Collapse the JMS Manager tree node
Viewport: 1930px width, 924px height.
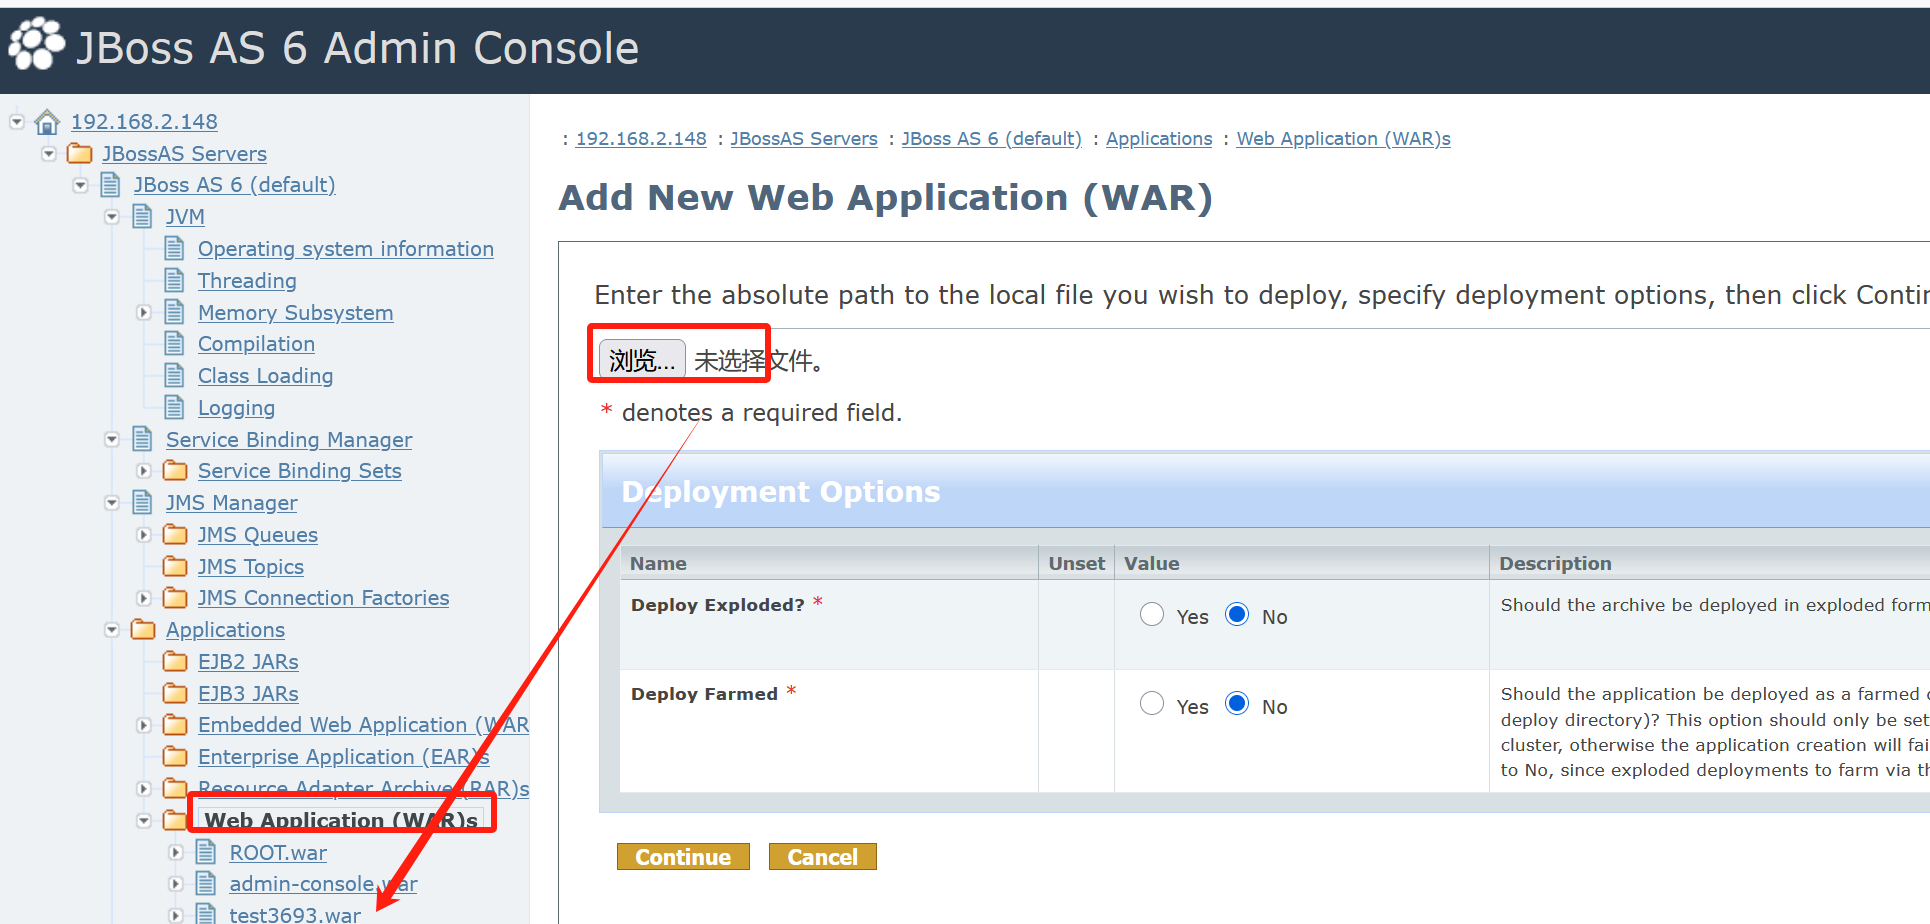click(112, 503)
